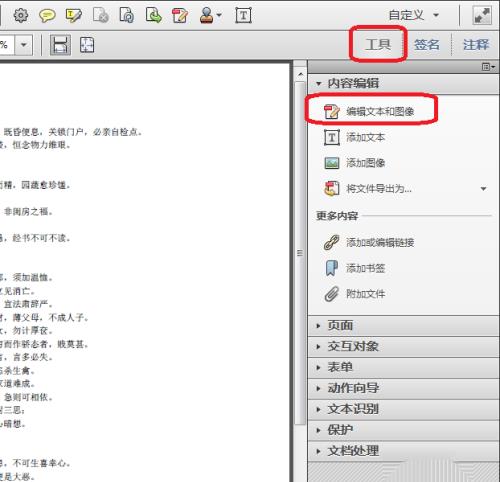This screenshot has width=500, height=482.
Task: Expand the 文档处理 section
Action: (x=403, y=451)
